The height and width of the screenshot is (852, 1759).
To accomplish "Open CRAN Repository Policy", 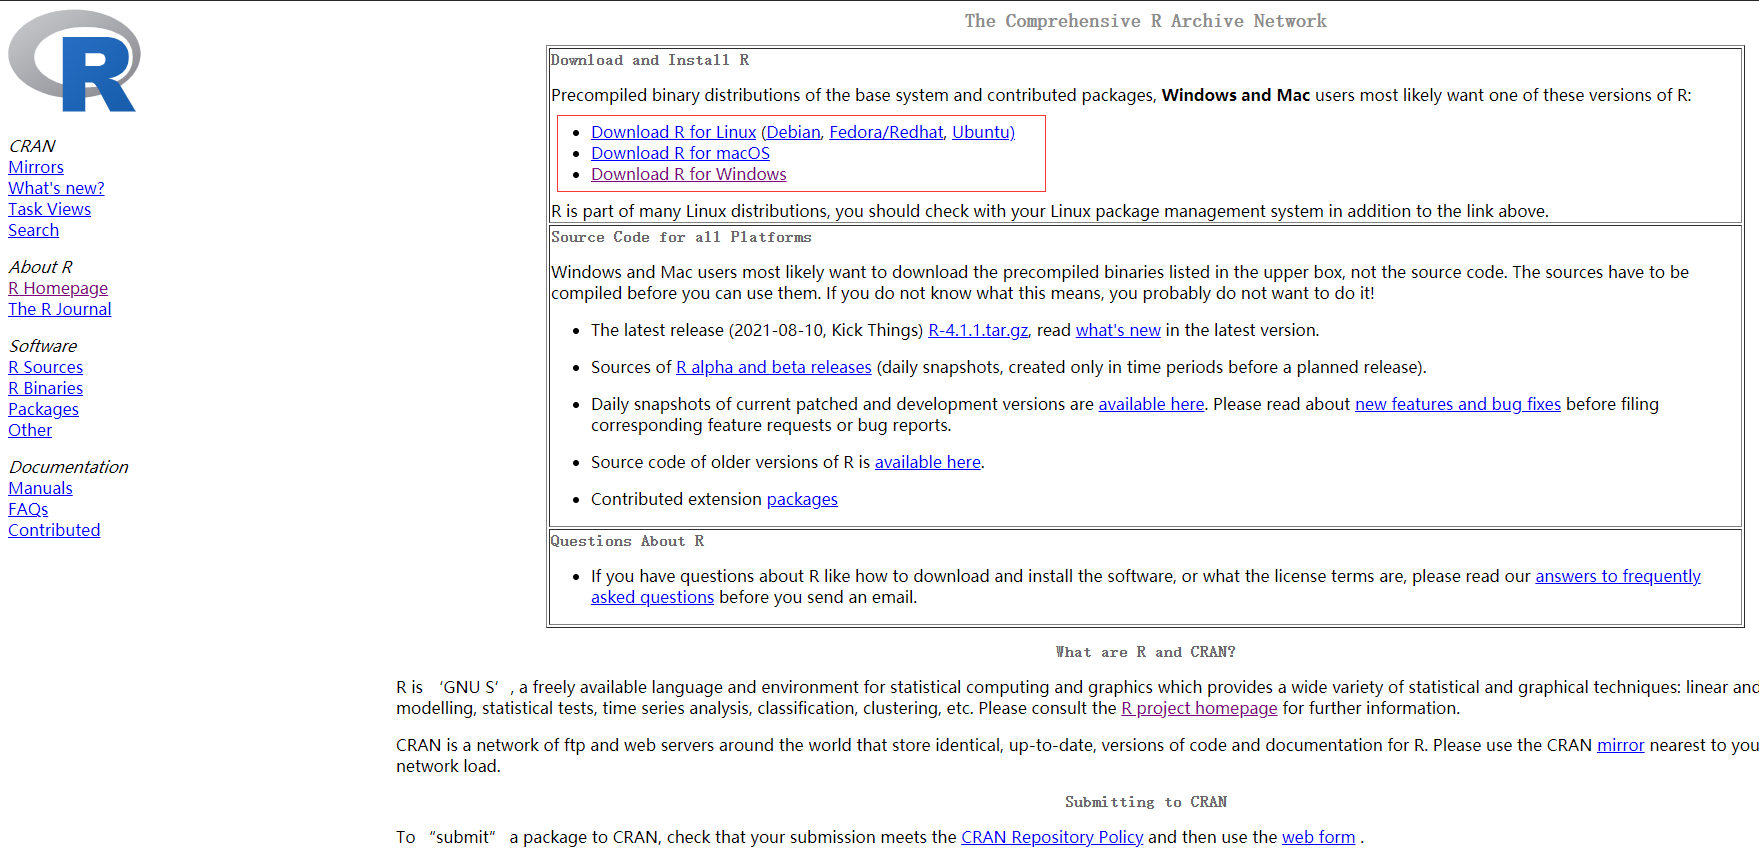I will click(1052, 837).
